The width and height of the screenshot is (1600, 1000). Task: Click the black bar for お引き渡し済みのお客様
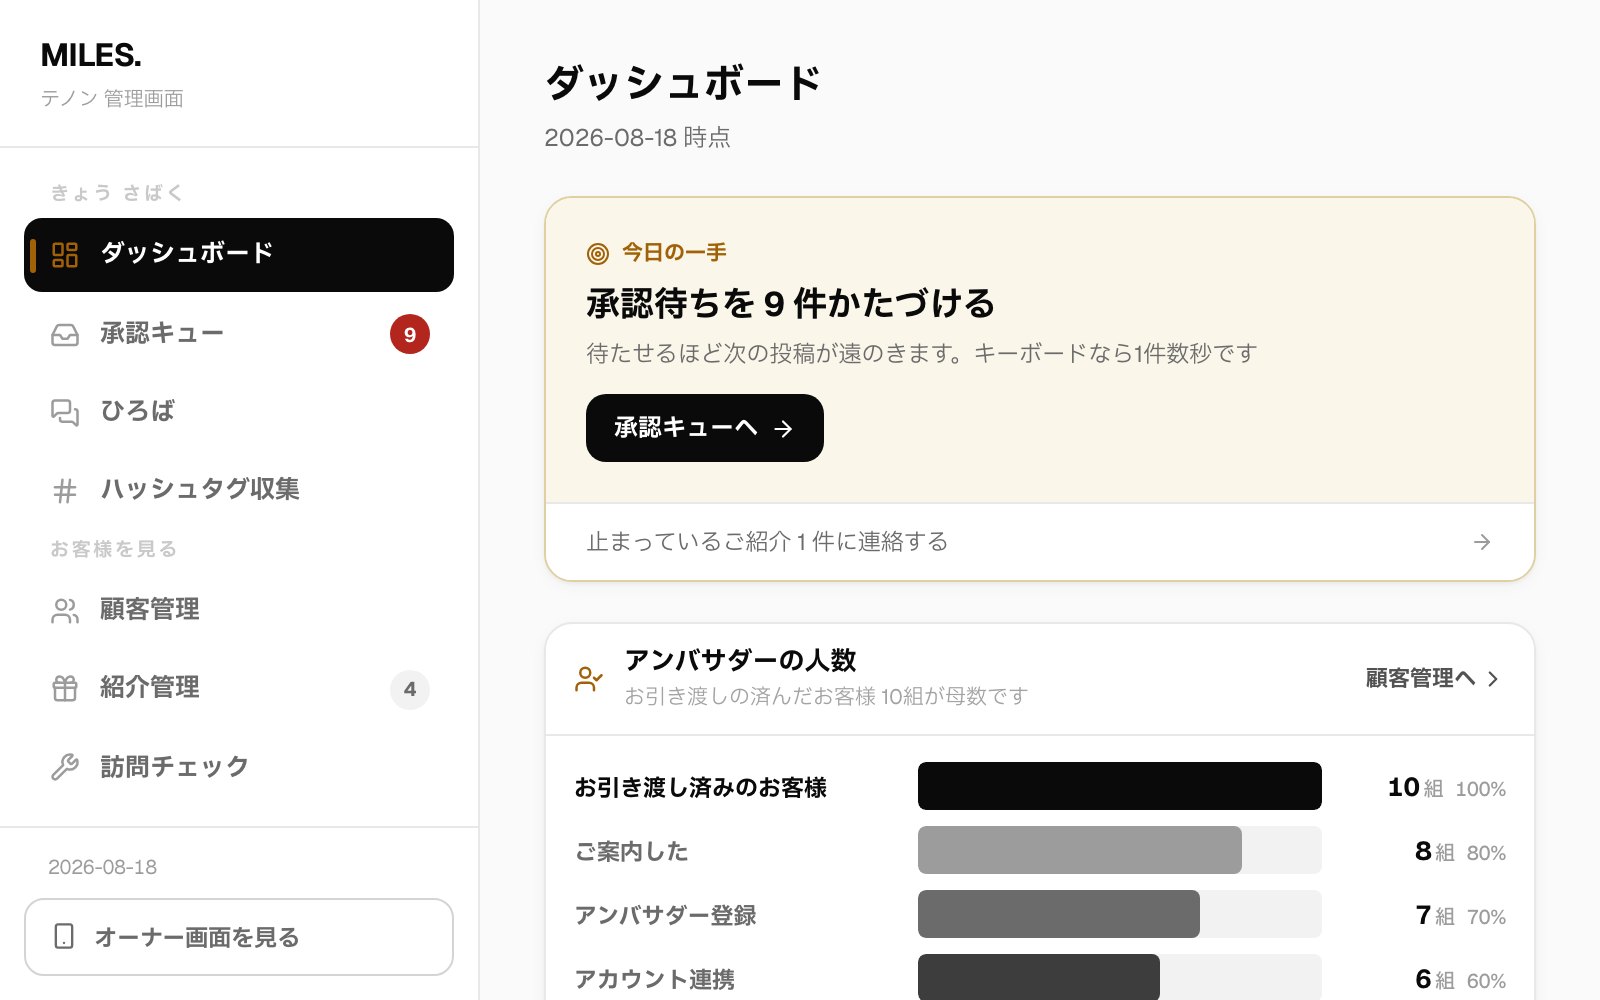(x=1120, y=786)
